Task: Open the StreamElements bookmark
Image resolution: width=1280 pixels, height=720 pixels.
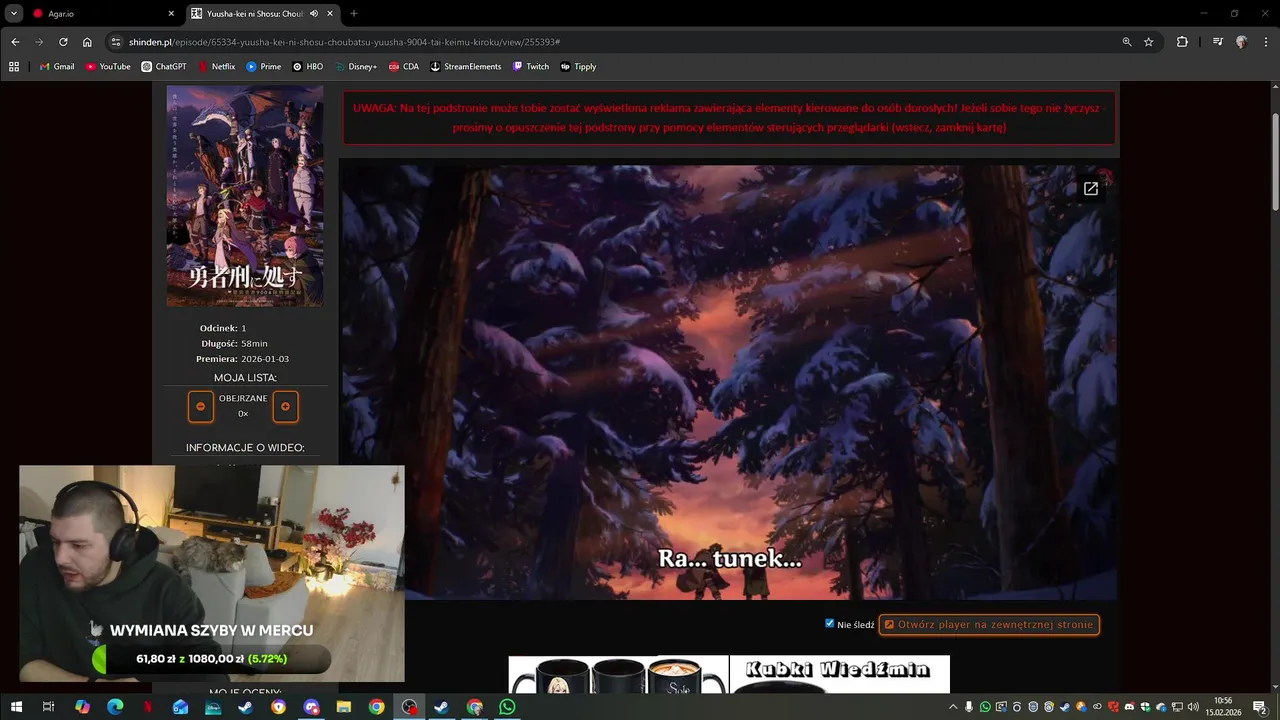Action: pyautogui.click(x=465, y=67)
